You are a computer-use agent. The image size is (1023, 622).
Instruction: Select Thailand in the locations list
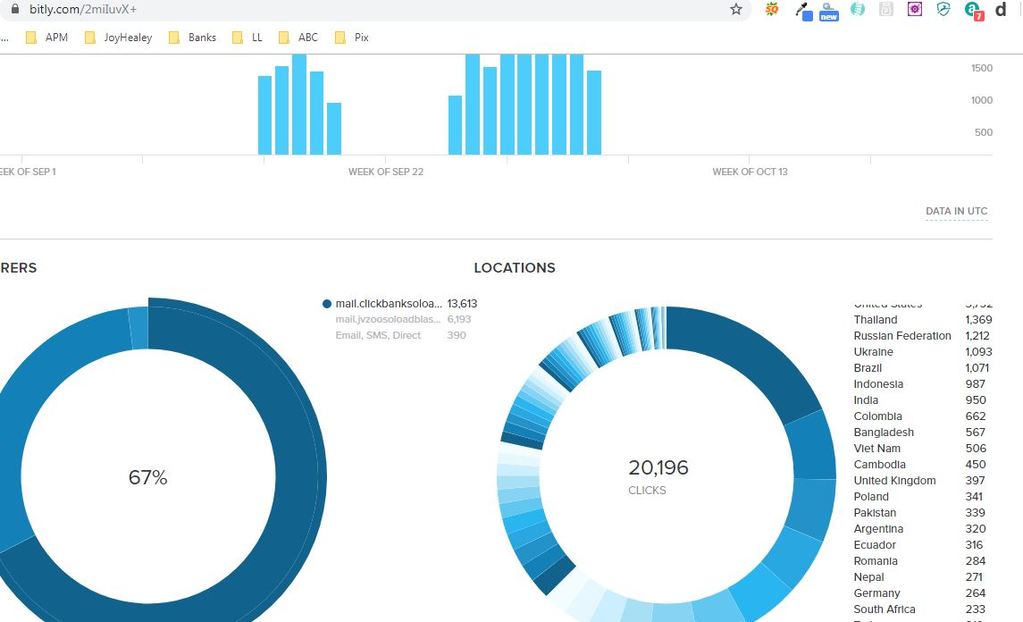[923, 320]
